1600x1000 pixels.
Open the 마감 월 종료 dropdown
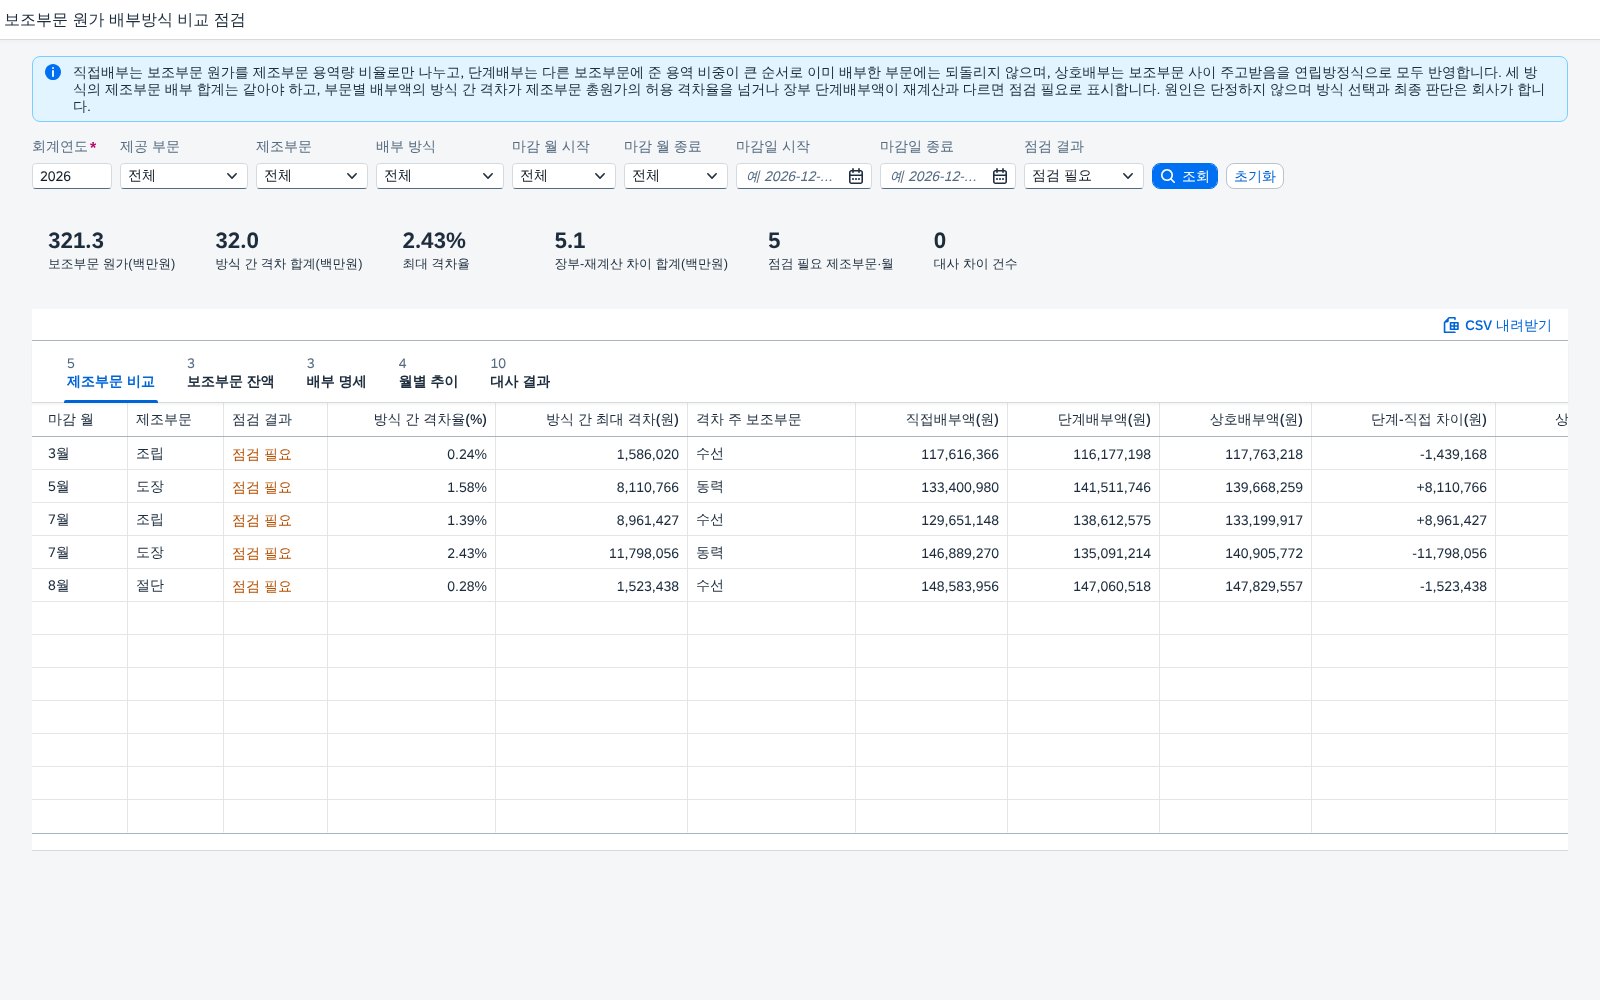(x=676, y=176)
